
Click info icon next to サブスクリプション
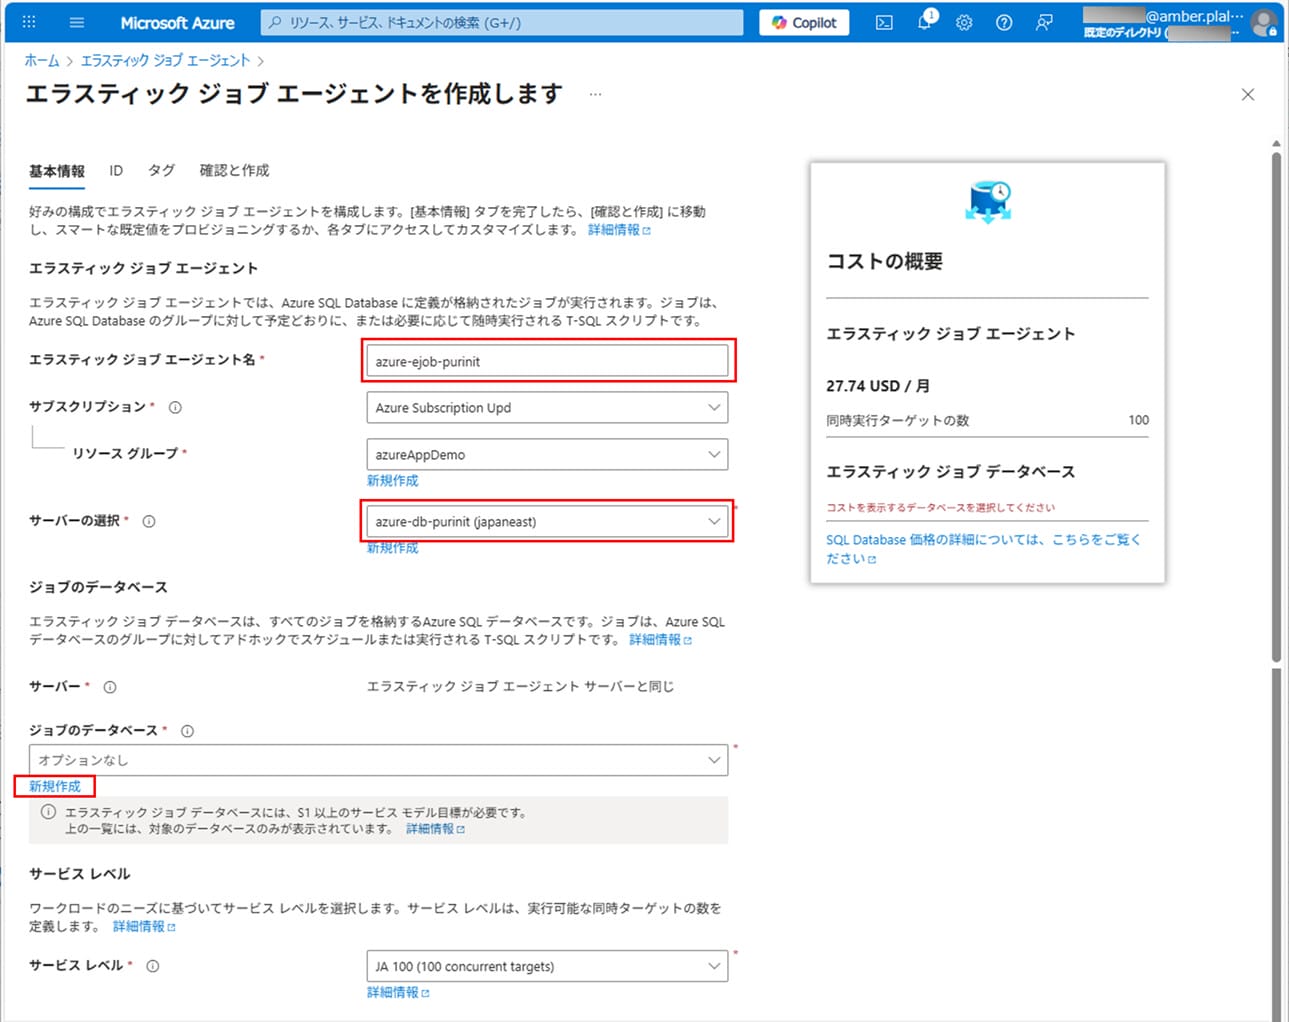(x=175, y=407)
